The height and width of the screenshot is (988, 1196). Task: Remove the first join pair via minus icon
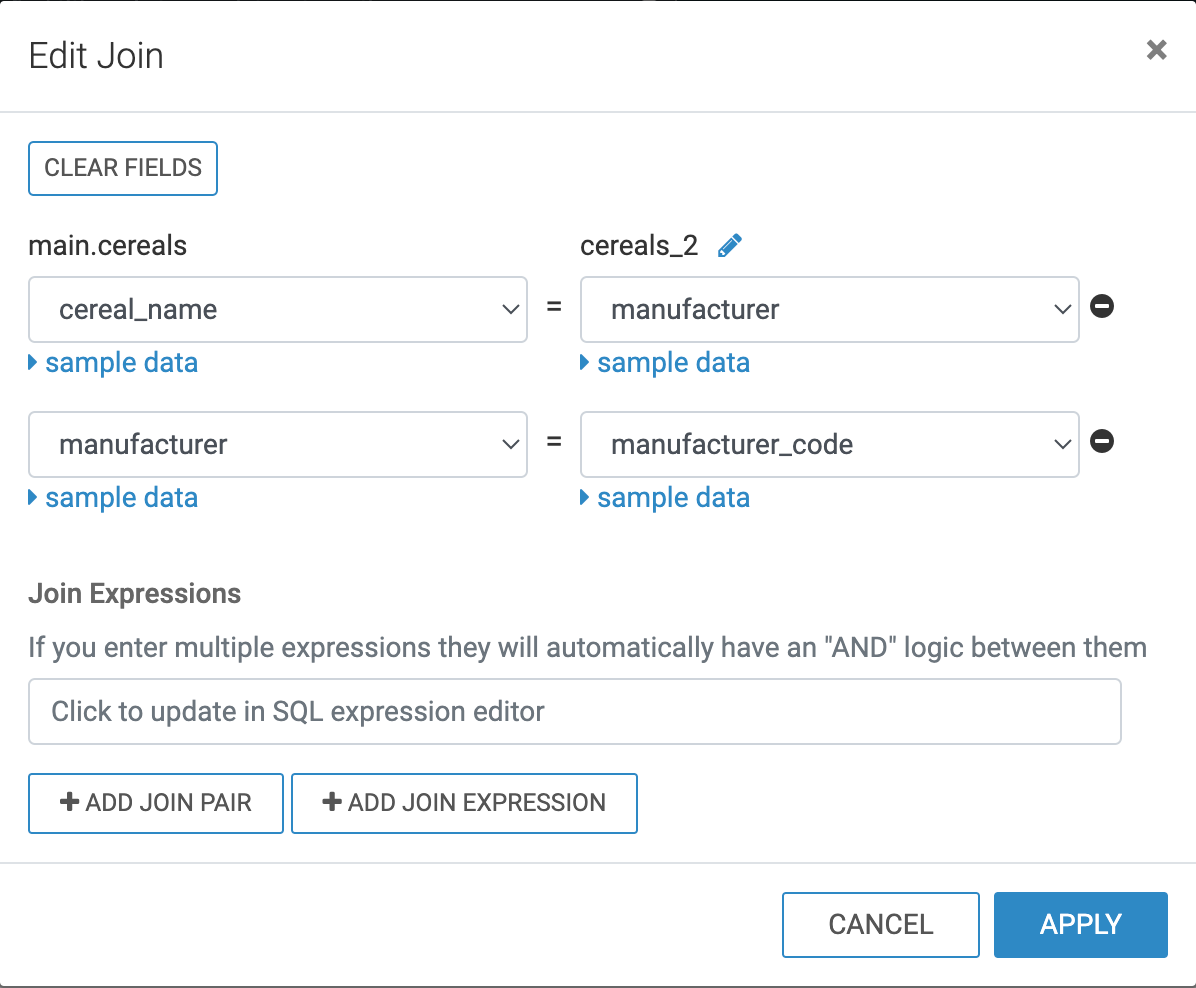point(1102,307)
